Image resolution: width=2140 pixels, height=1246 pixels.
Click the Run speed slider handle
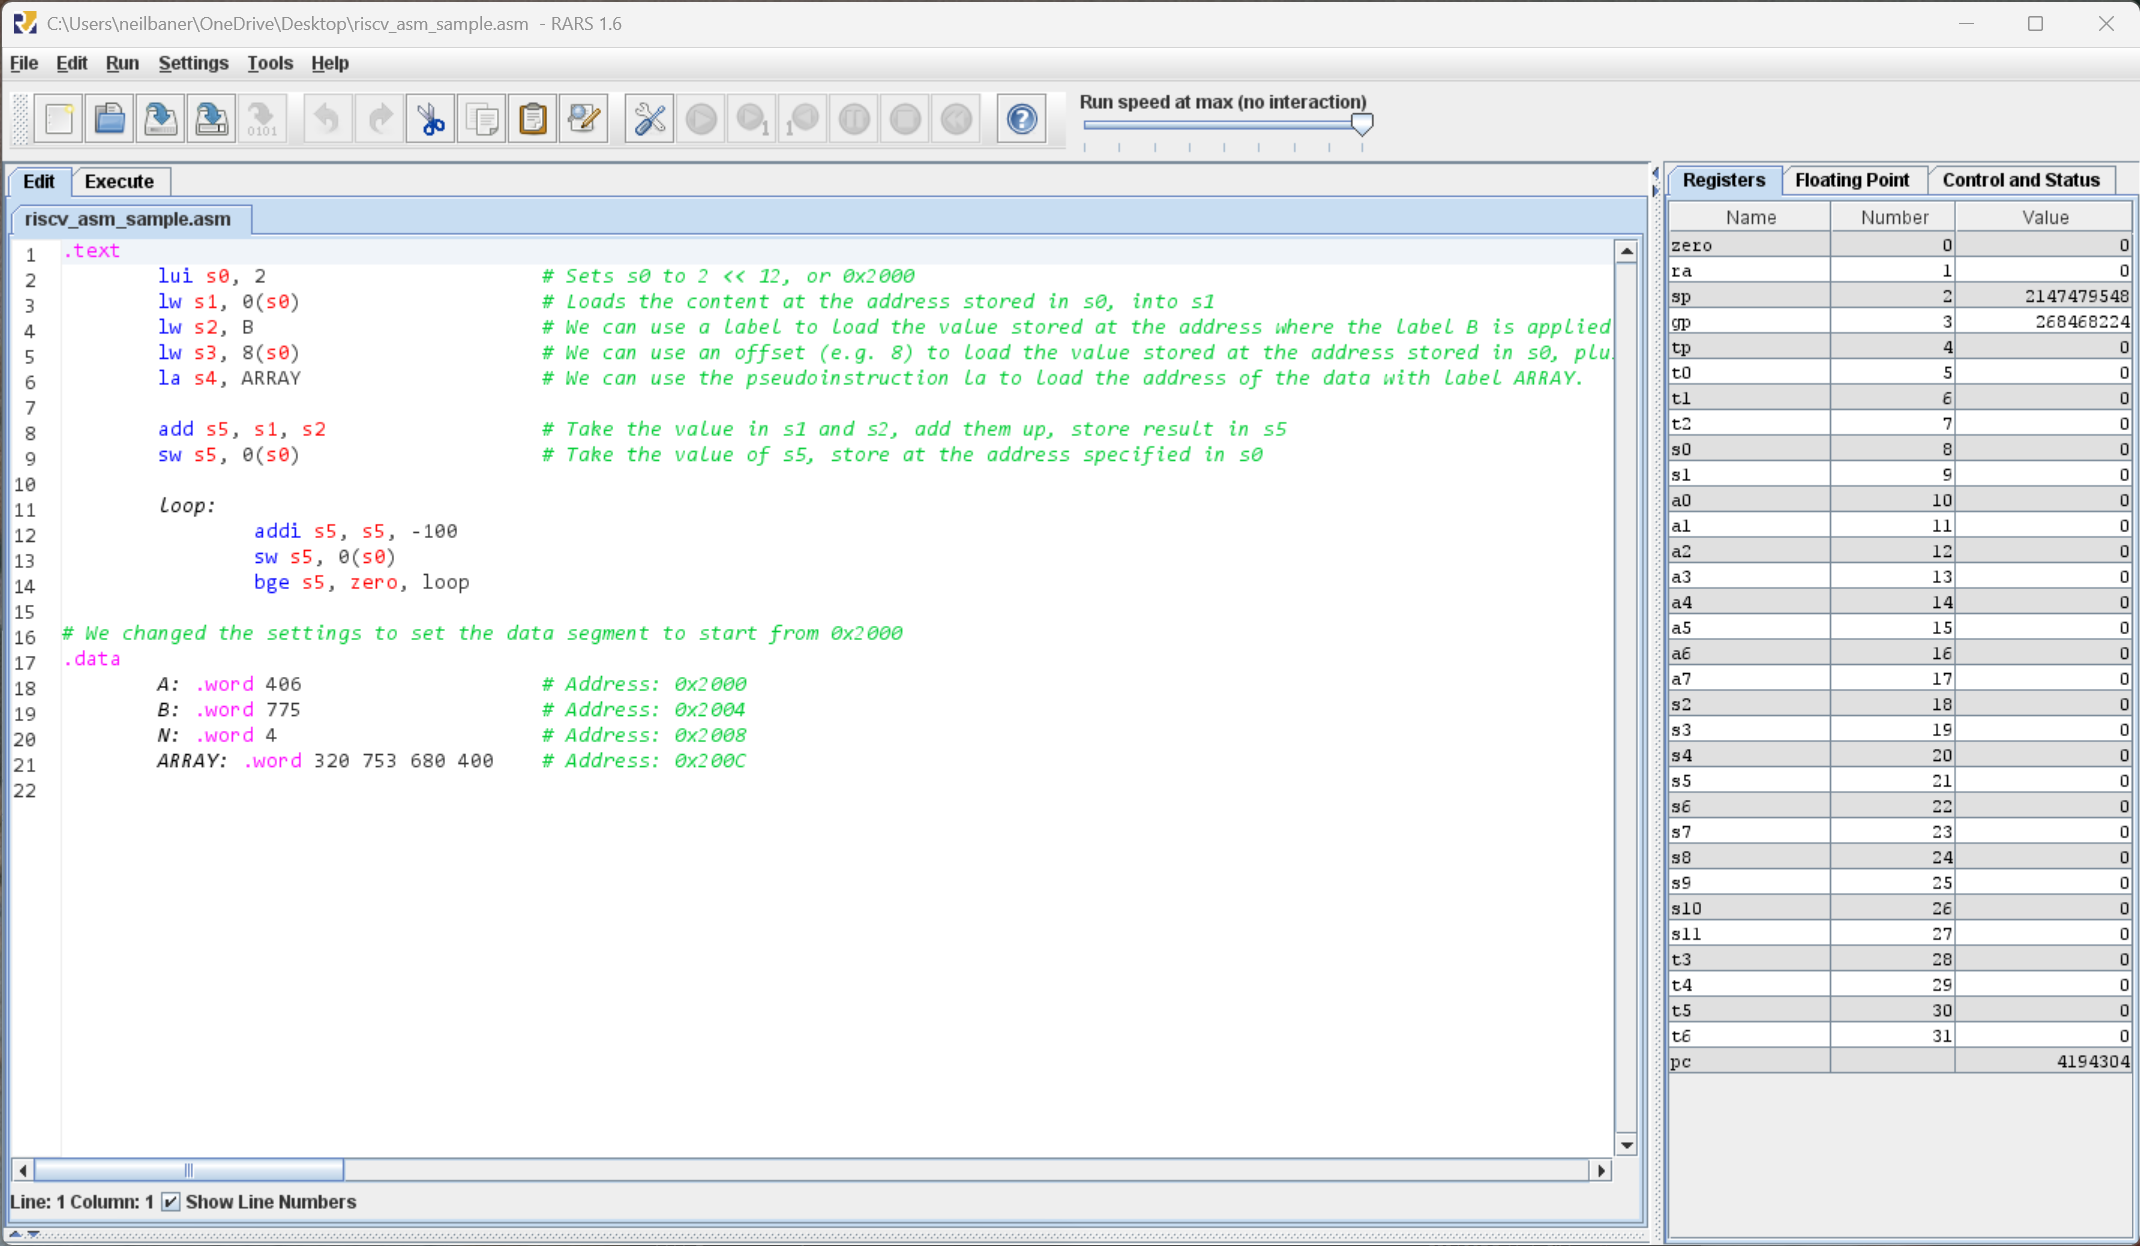coord(1361,124)
